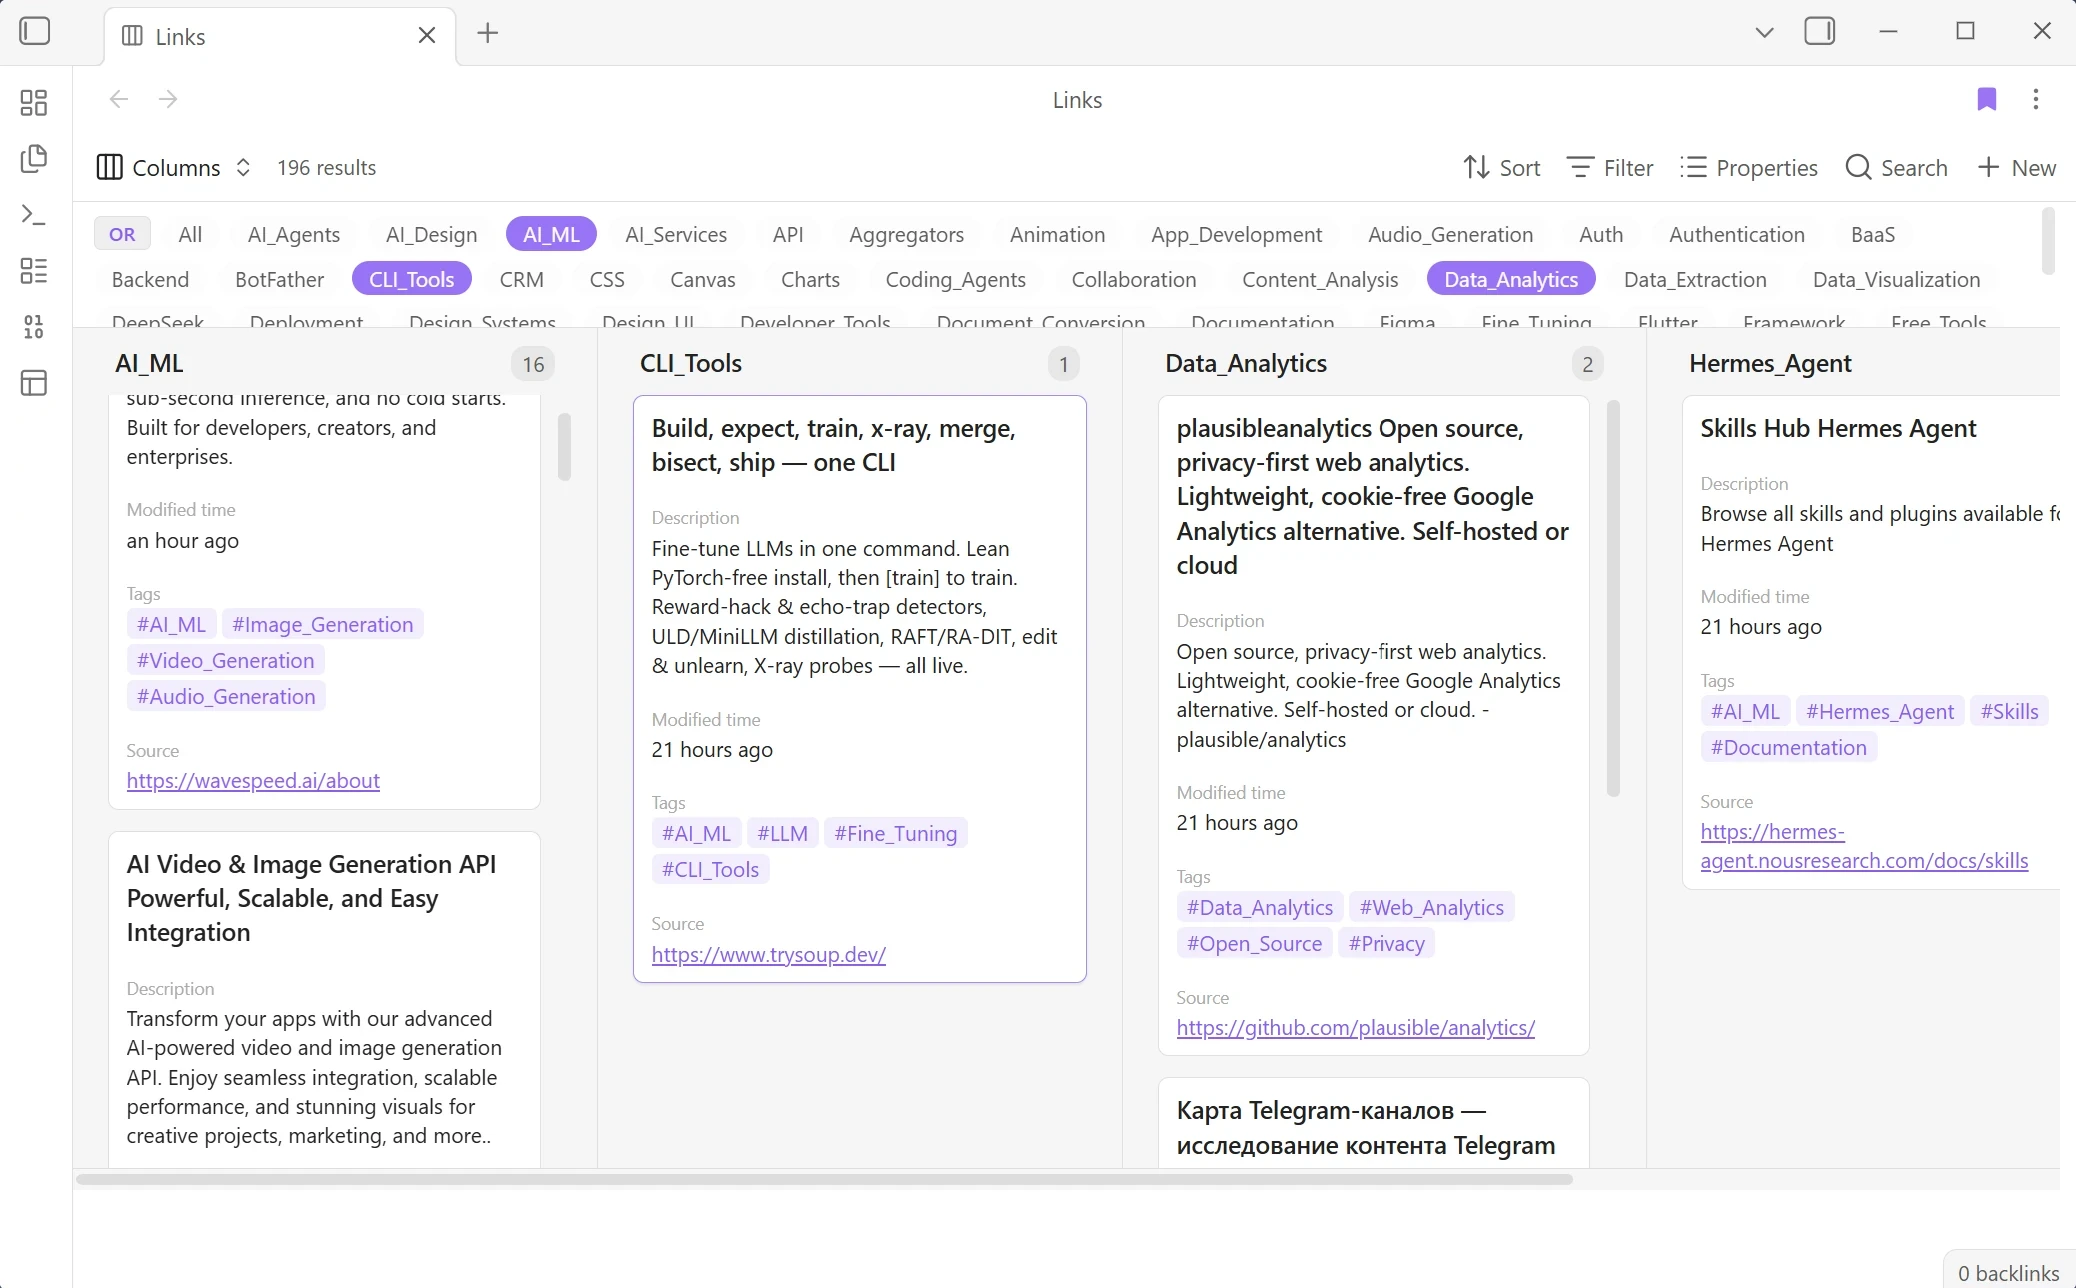Screen dimensions: 2076x1288
Task: Open the trysoup.dev source link
Action: pyautogui.click(x=768, y=954)
